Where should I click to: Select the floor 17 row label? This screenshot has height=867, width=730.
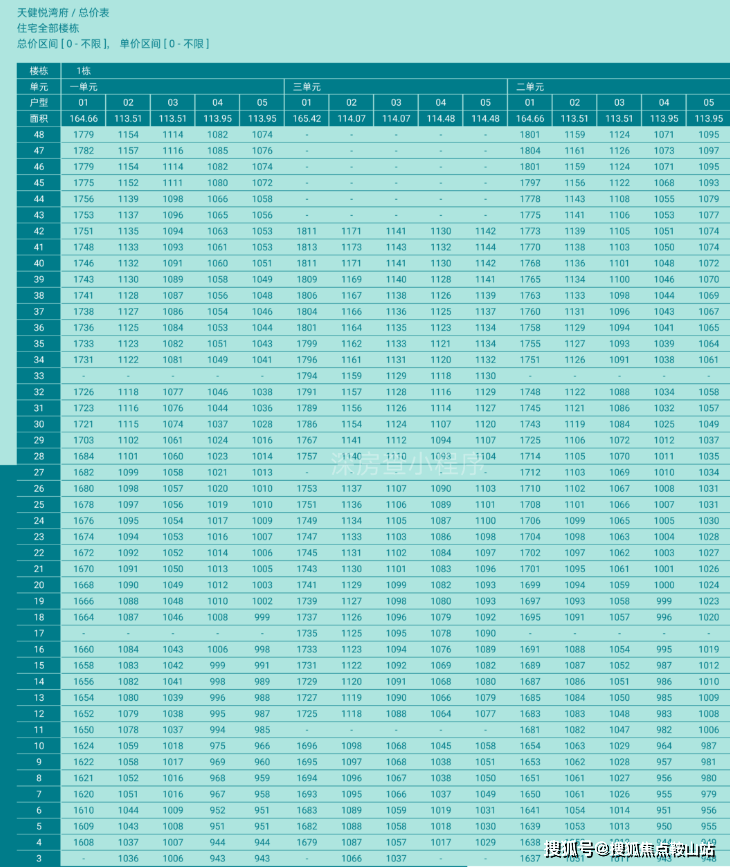pos(39,633)
